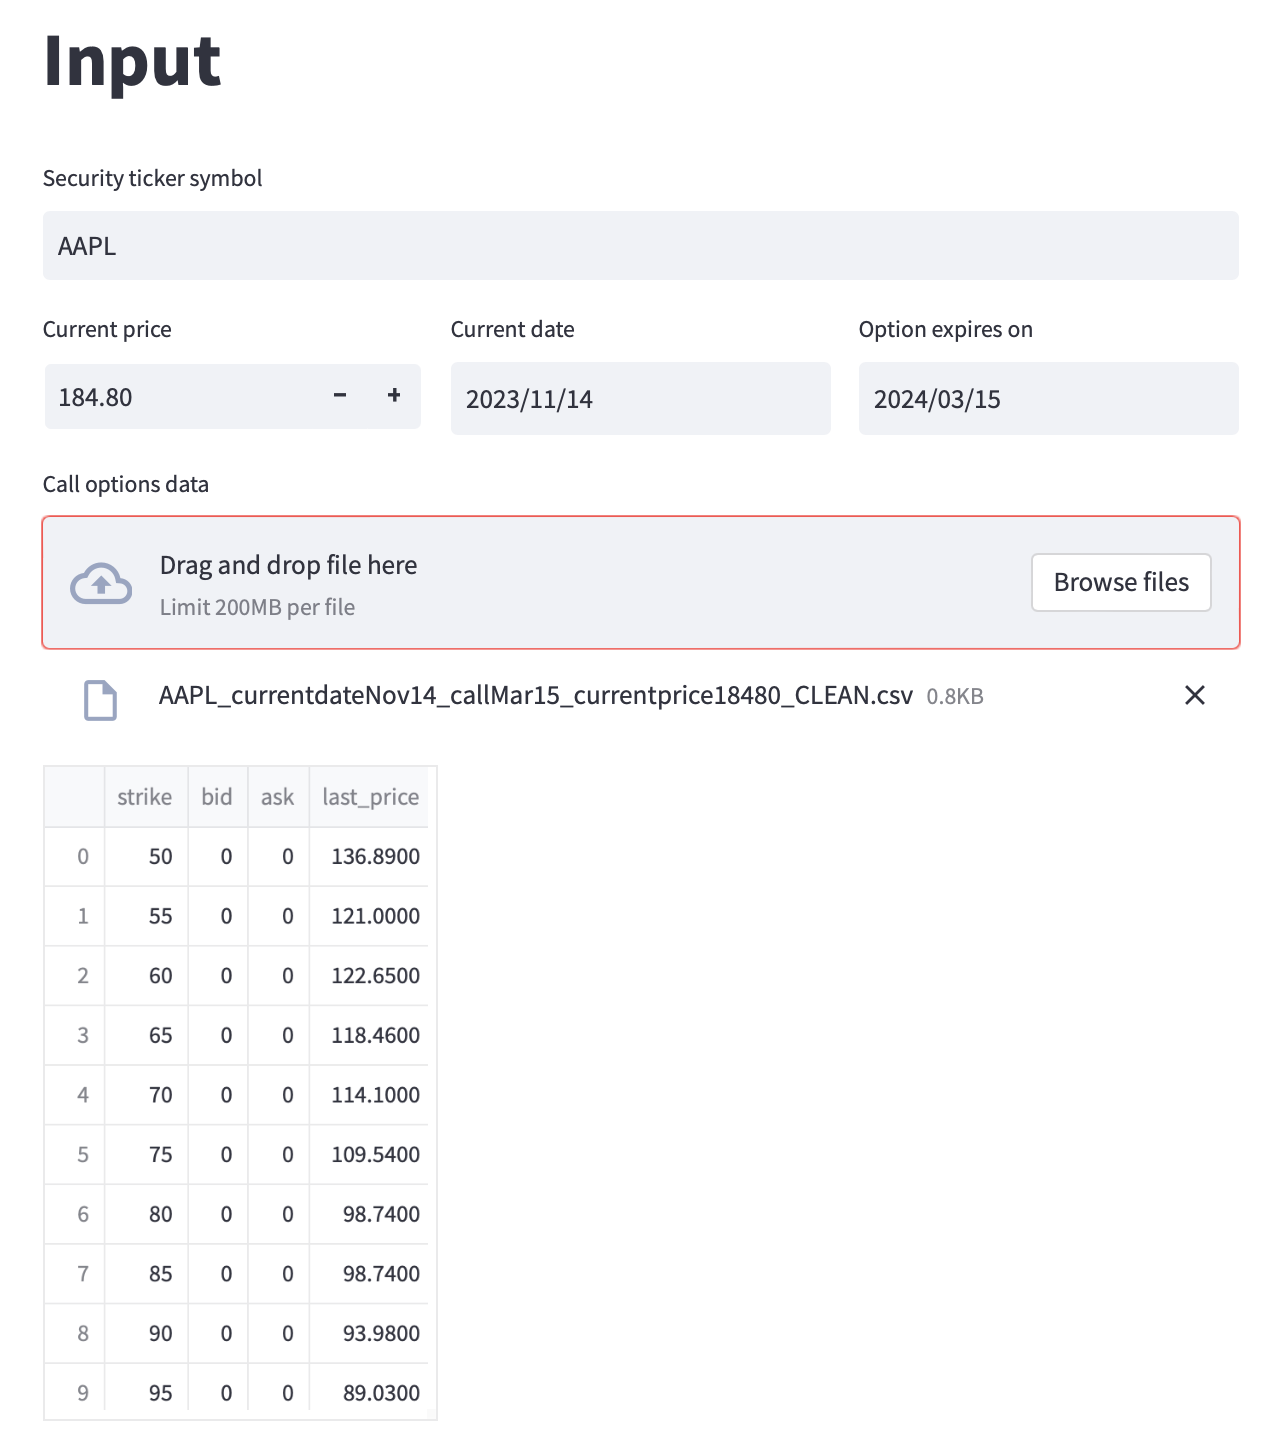Sort table by ask column header

click(x=278, y=797)
